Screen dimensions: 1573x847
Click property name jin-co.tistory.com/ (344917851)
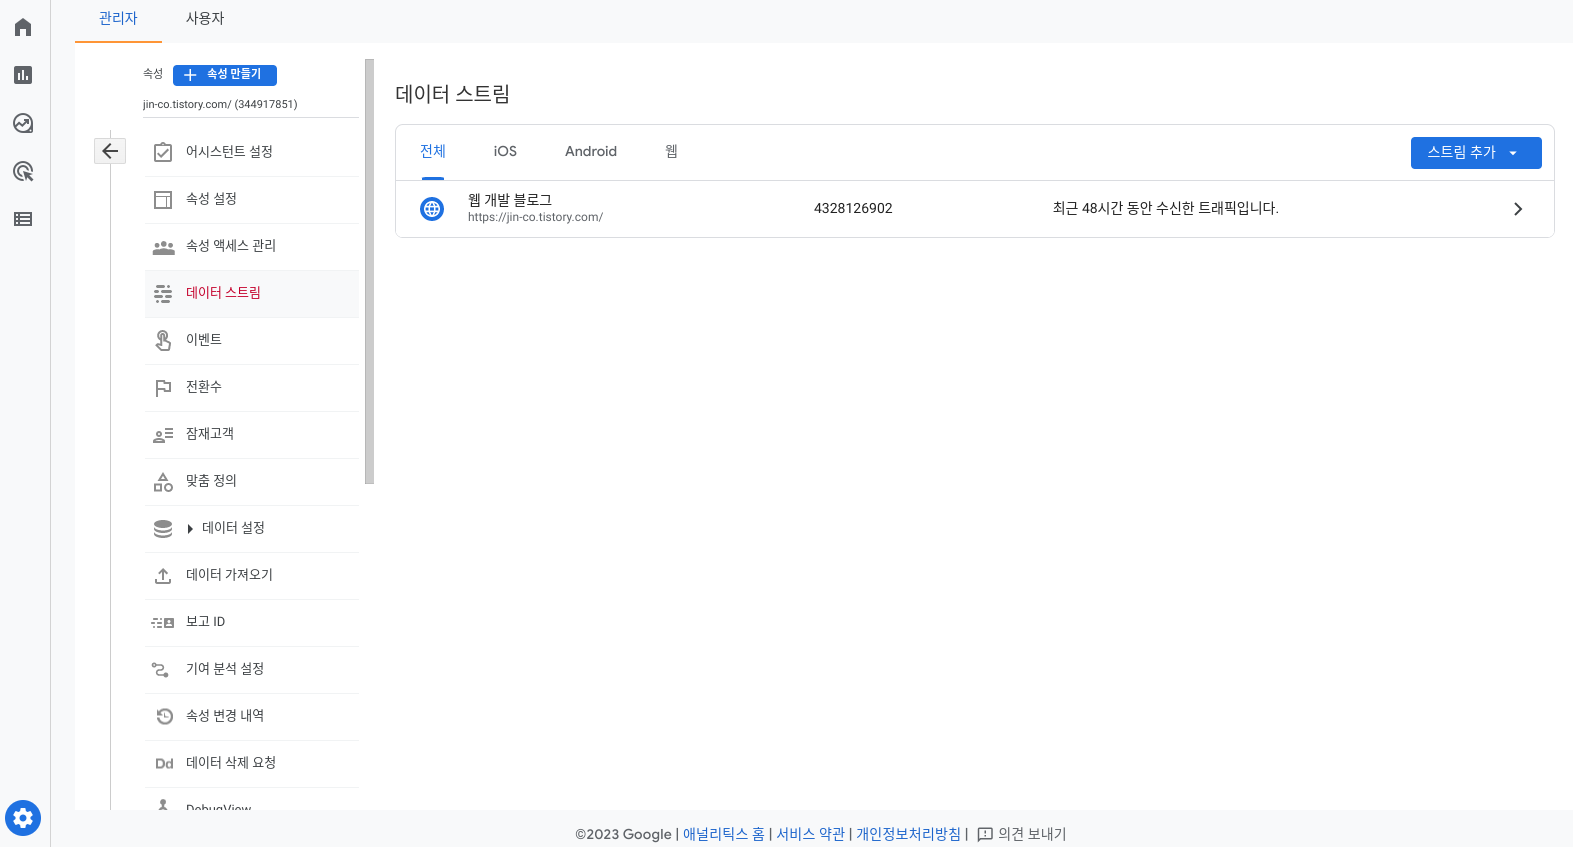pyautogui.click(x=220, y=104)
